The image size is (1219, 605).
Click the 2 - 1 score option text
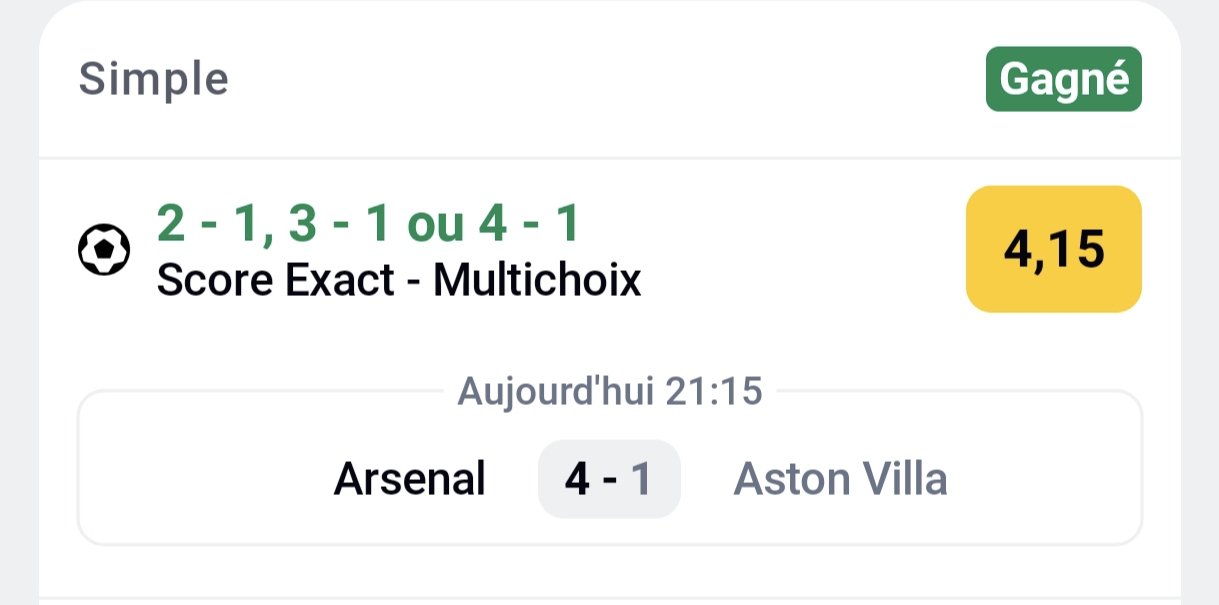(198, 226)
